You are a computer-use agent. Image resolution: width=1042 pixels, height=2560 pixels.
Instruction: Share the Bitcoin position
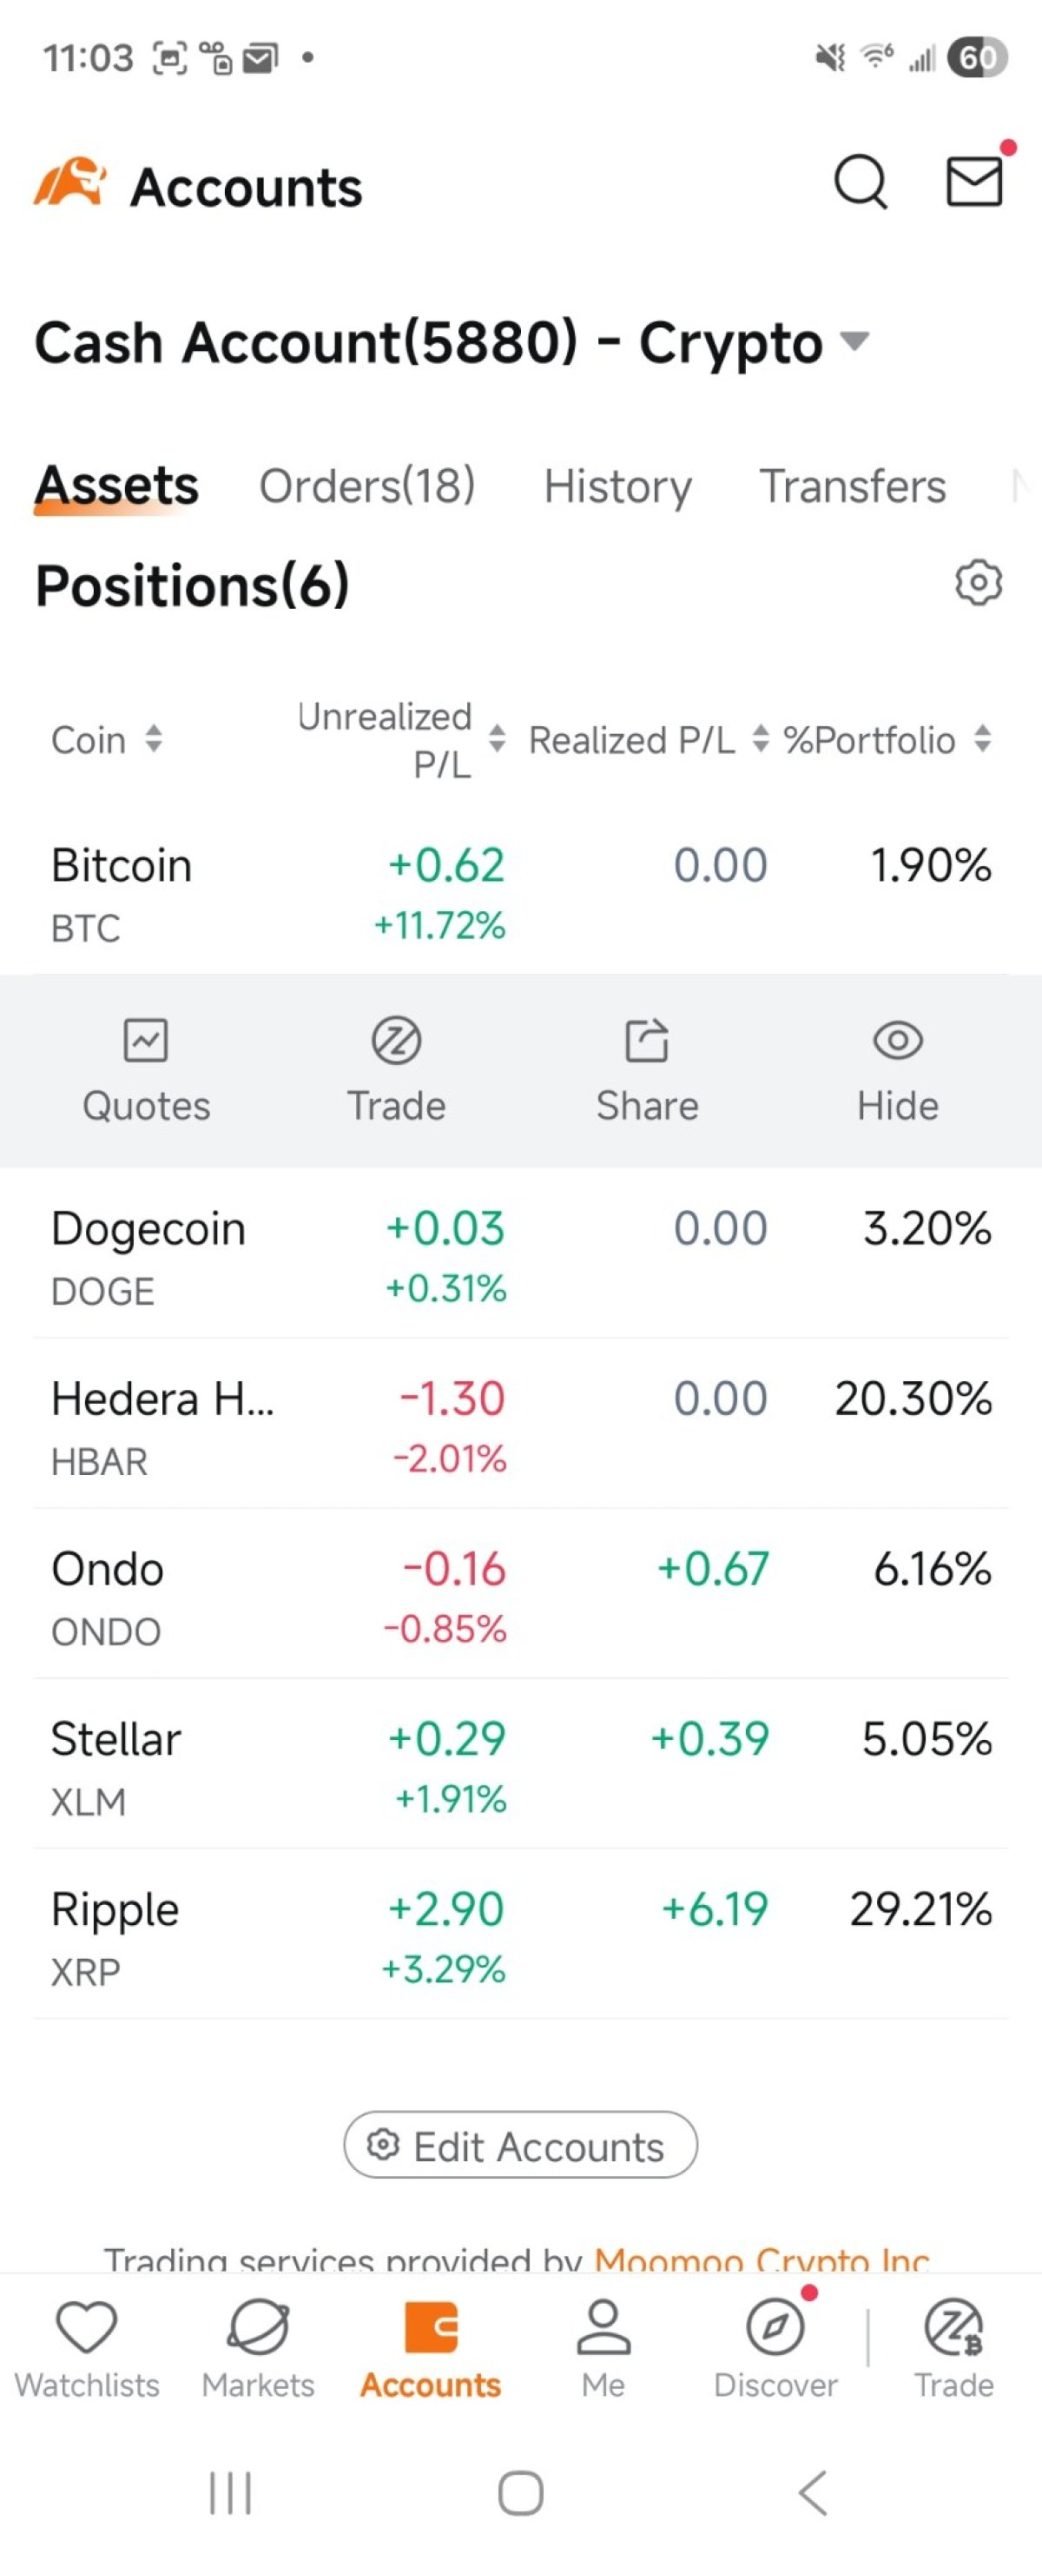point(647,1040)
